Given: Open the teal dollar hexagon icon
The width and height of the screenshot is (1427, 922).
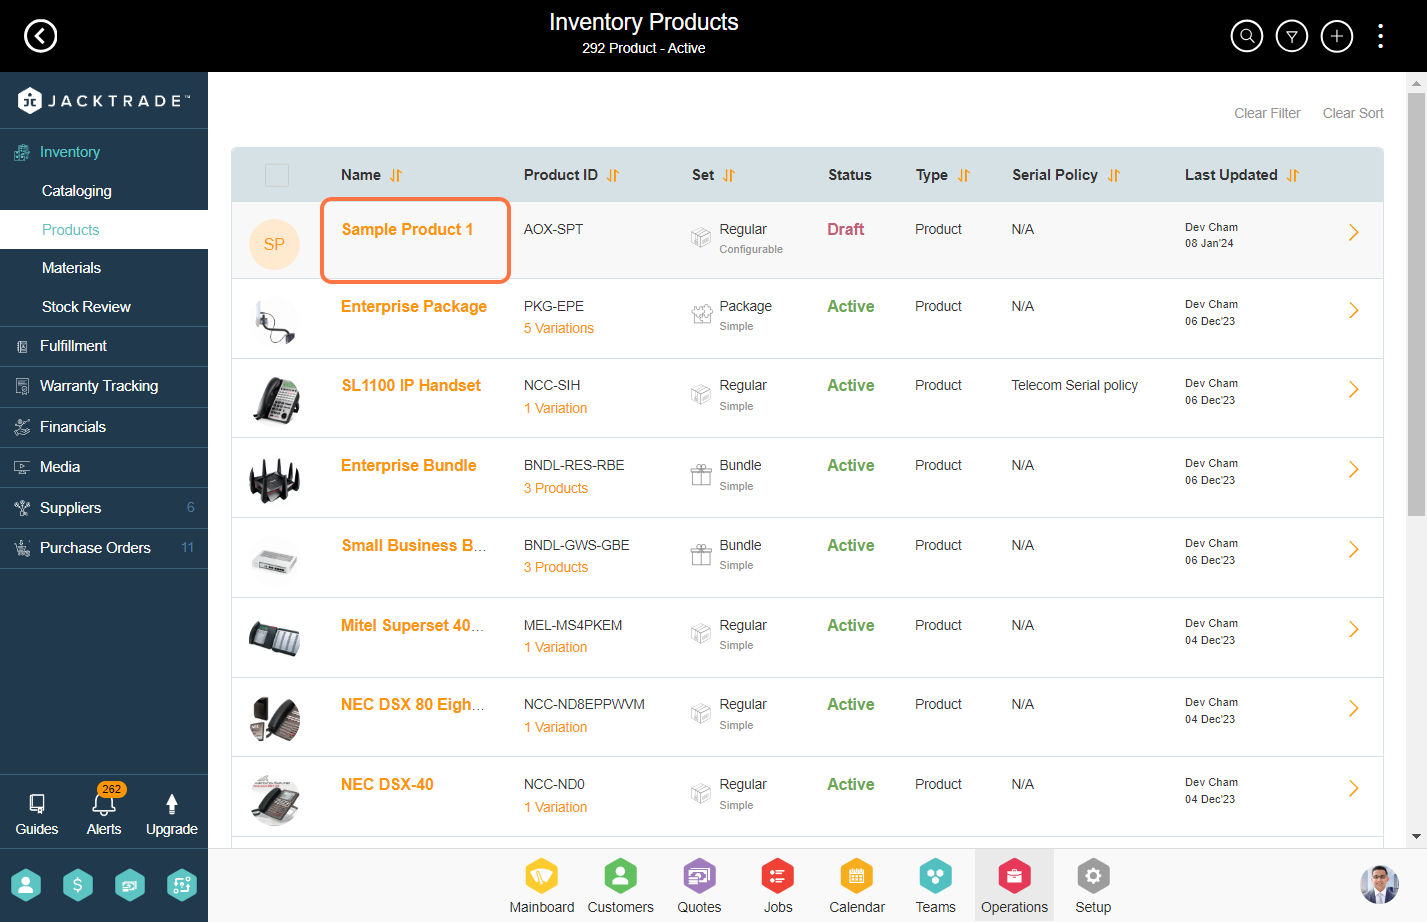Looking at the screenshot, I should (78, 885).
